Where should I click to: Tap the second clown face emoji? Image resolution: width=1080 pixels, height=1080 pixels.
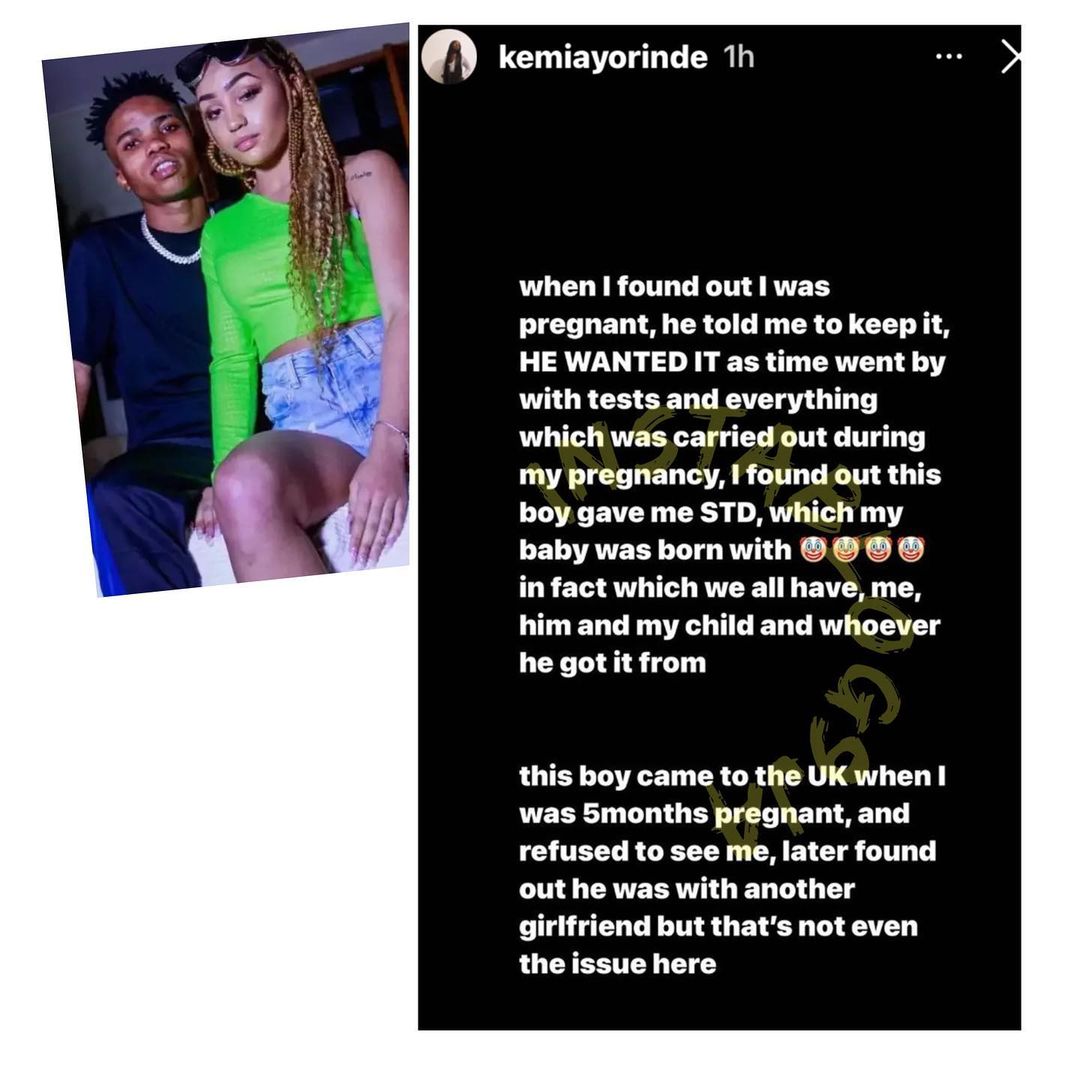846,550
